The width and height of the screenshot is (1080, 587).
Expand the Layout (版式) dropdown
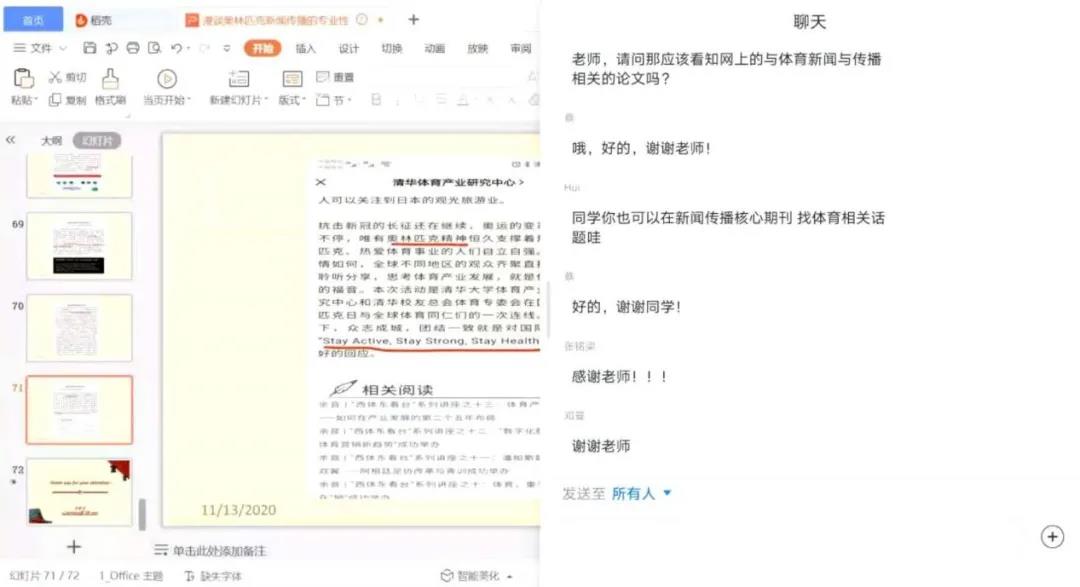pyautogui.click(x=292, y=100)
